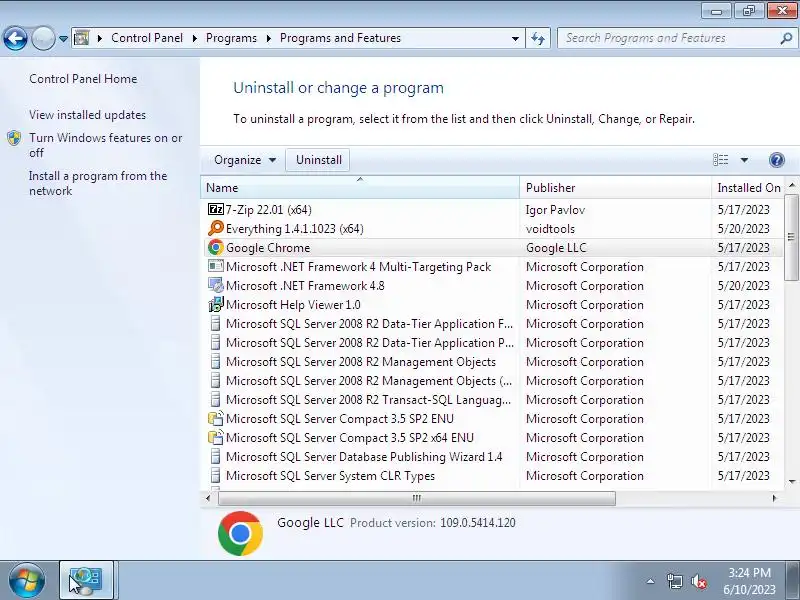
Task: Click the Refresh button in address bar
Action: (538, 38)
